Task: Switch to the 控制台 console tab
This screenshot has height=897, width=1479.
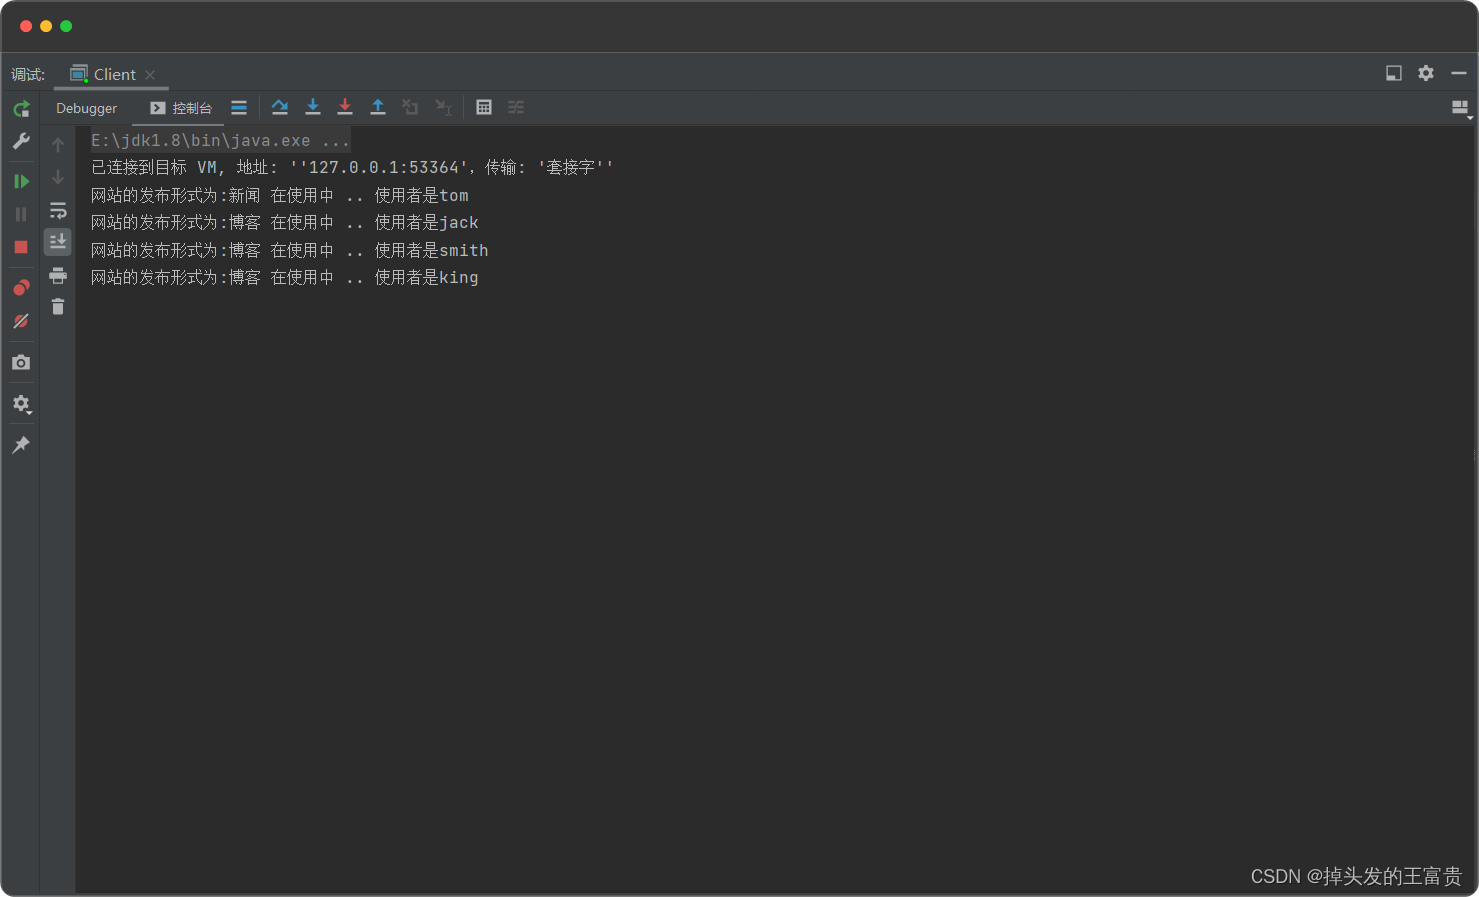Action: click(x=181, y=108)
